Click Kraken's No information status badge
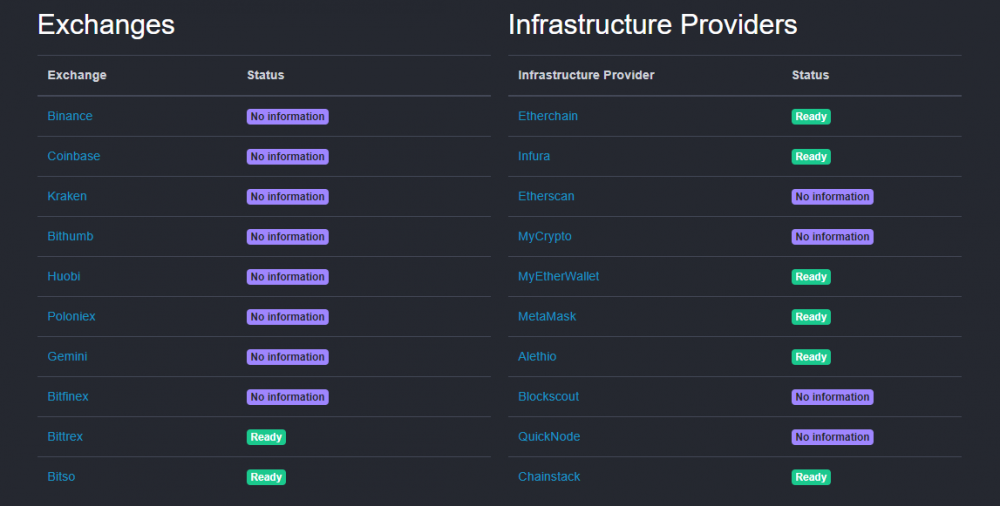This screenshot has height=506, width=1000. [288, 197]
